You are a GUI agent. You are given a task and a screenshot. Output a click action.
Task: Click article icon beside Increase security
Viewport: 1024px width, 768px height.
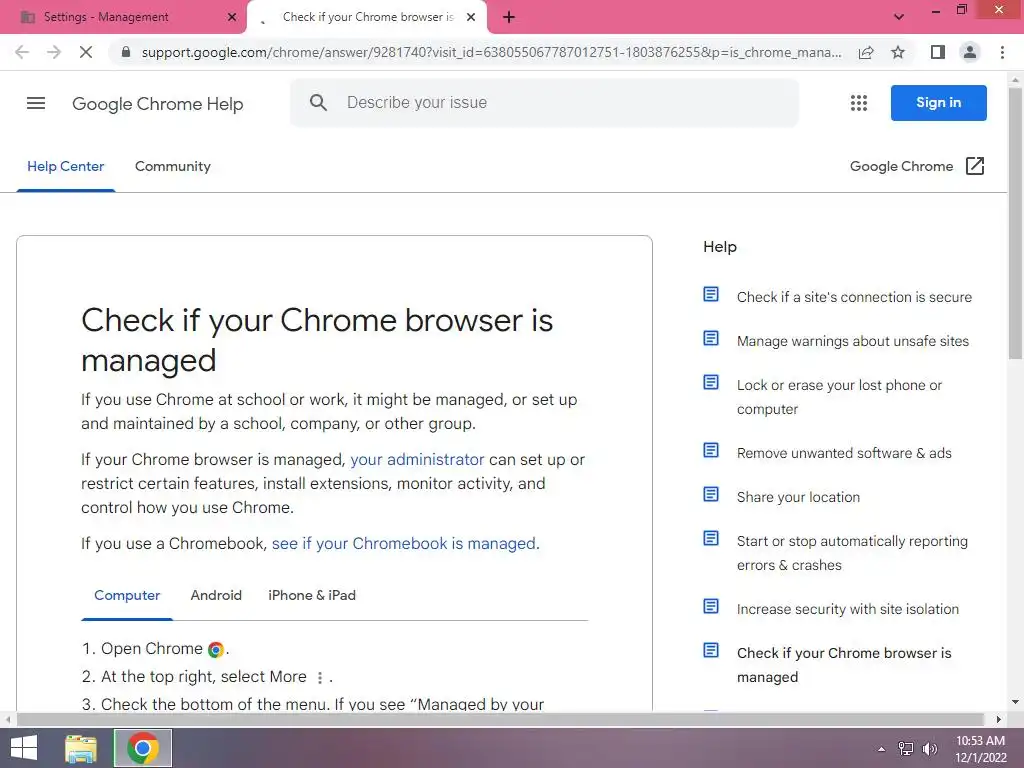(711, 607)
